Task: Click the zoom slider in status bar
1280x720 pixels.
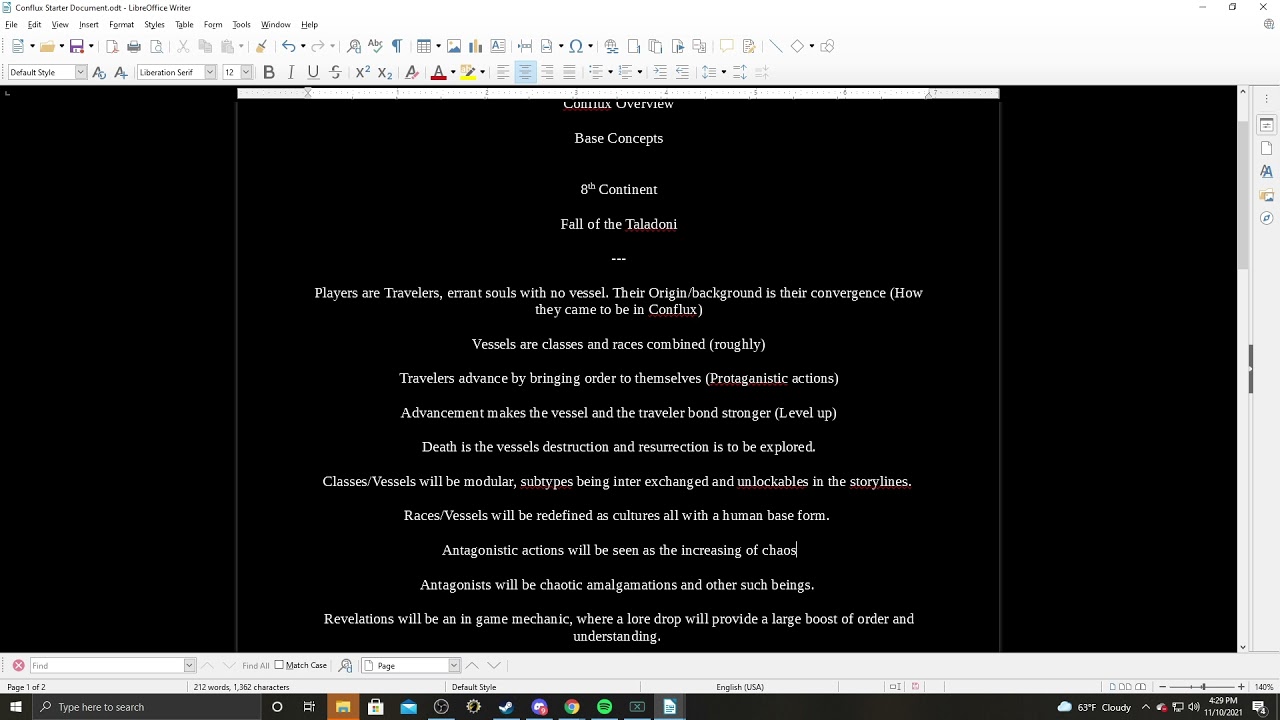Action: pyautogui.click(x=1202, y=687)
